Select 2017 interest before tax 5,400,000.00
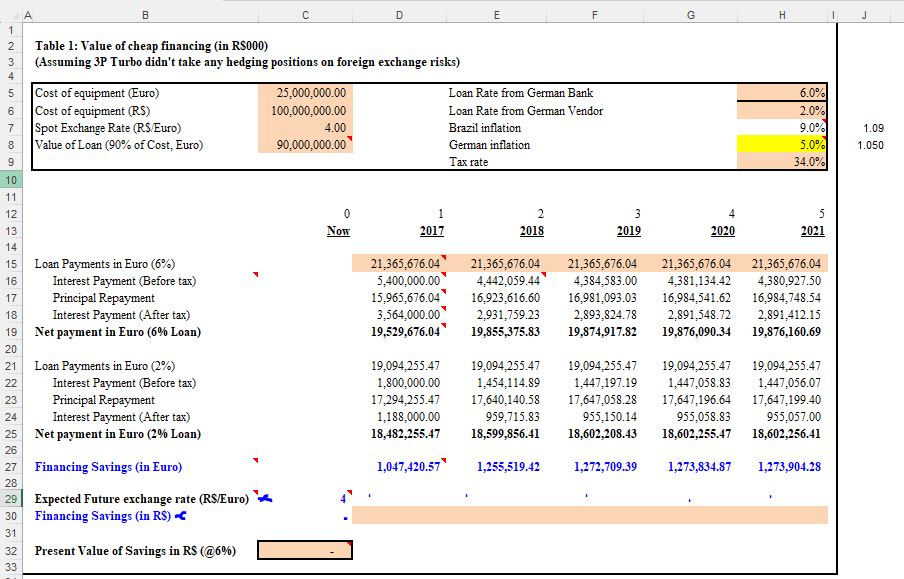The width and height of the screenshot is (904, 579). (x=399, y=281)
